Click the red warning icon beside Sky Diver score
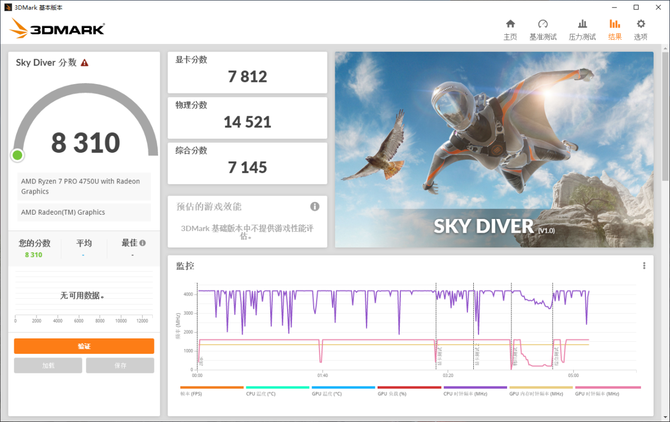The height and width of the screenshot is (422, 670). 85,63
